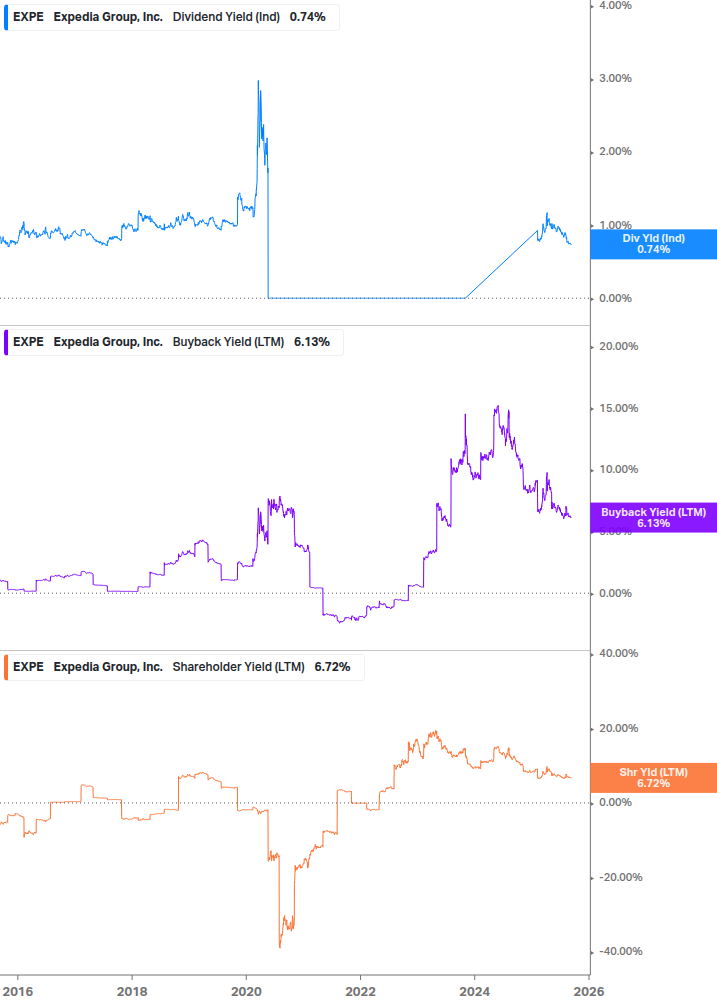Click the -20.00% tick on shareholder yield axis
The width and height of the screenshot is (717, 1005).
tap(620, 877)
